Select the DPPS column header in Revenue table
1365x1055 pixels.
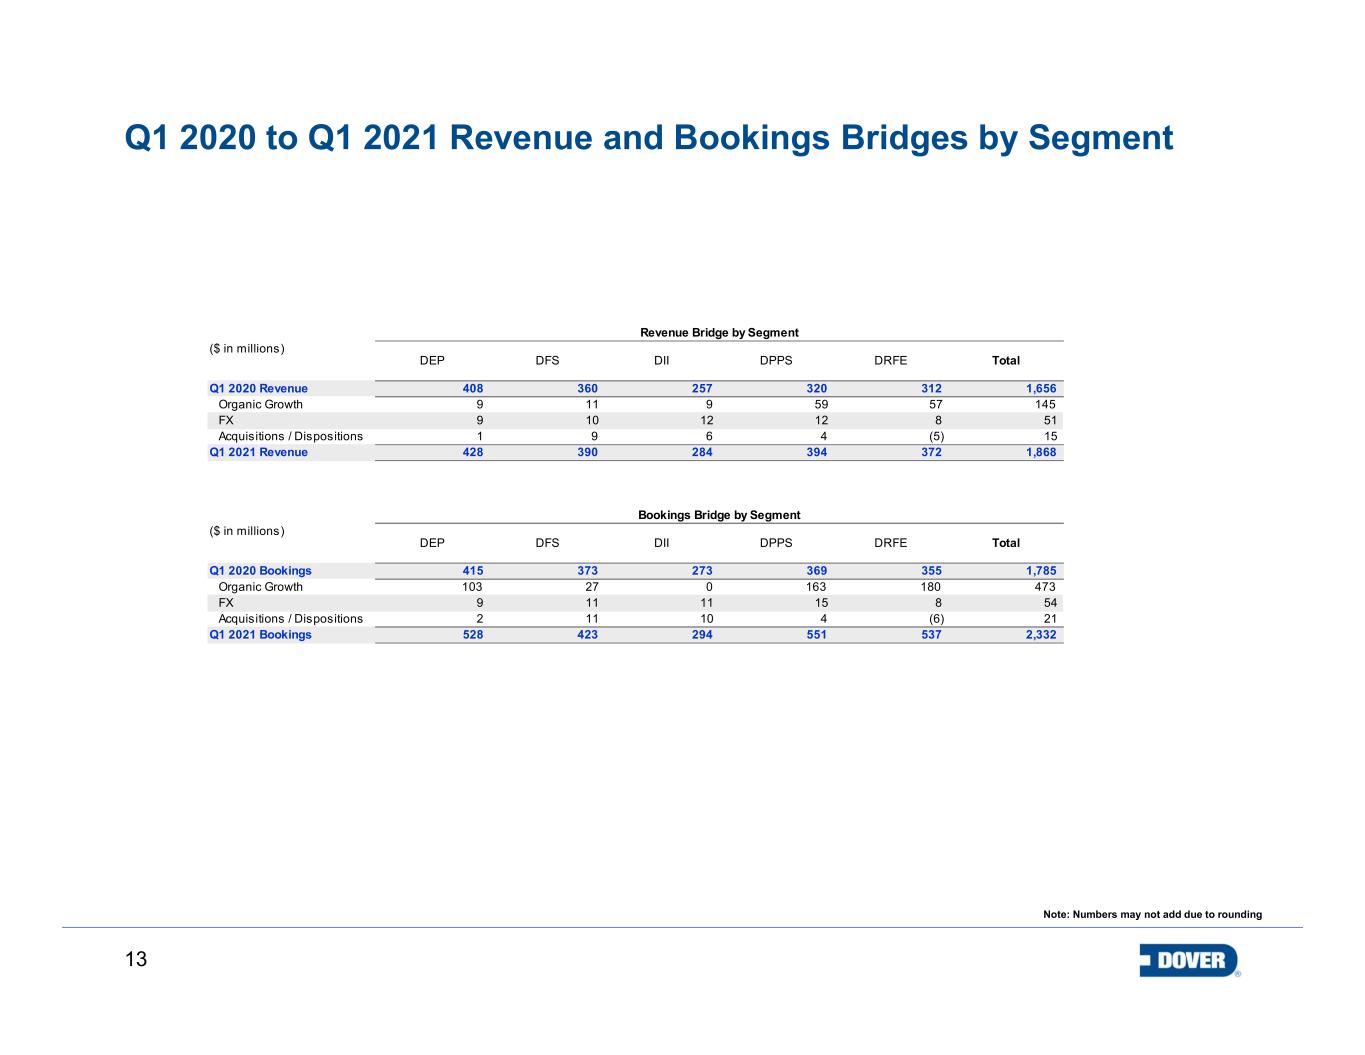(776, 360)
